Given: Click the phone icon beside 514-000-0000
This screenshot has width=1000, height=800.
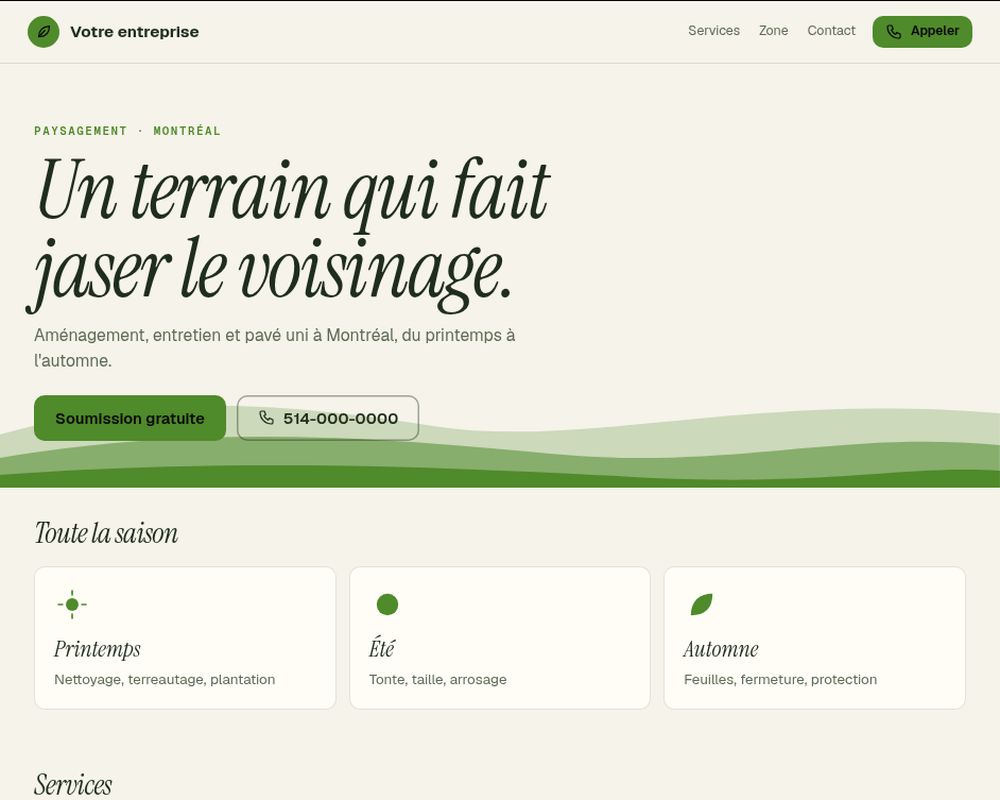Looking at the screenshot, I should pyautogui.click(x=267, y=418).
